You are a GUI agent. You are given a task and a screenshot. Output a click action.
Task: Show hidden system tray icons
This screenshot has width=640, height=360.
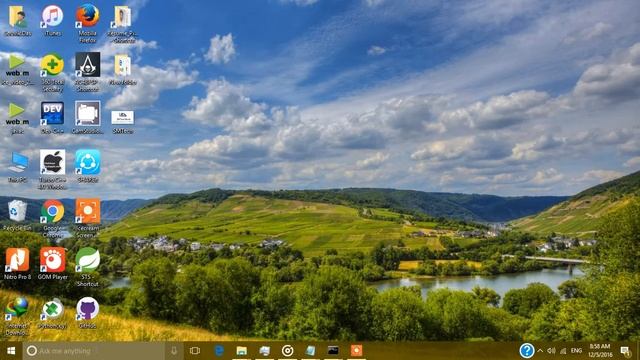click(x=540, y=351)
